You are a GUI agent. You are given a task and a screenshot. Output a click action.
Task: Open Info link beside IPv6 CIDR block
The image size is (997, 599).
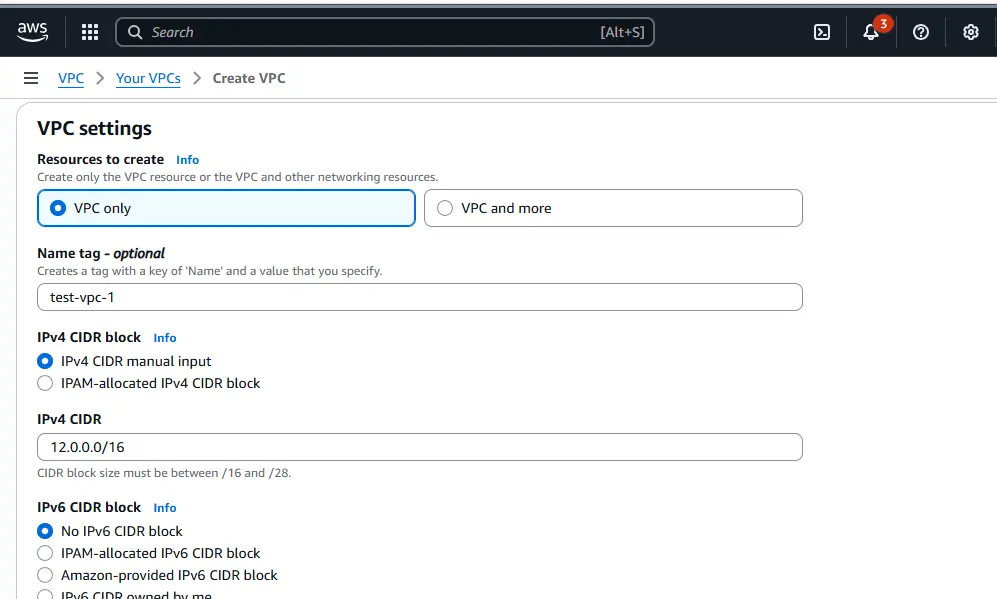point(165,507)
